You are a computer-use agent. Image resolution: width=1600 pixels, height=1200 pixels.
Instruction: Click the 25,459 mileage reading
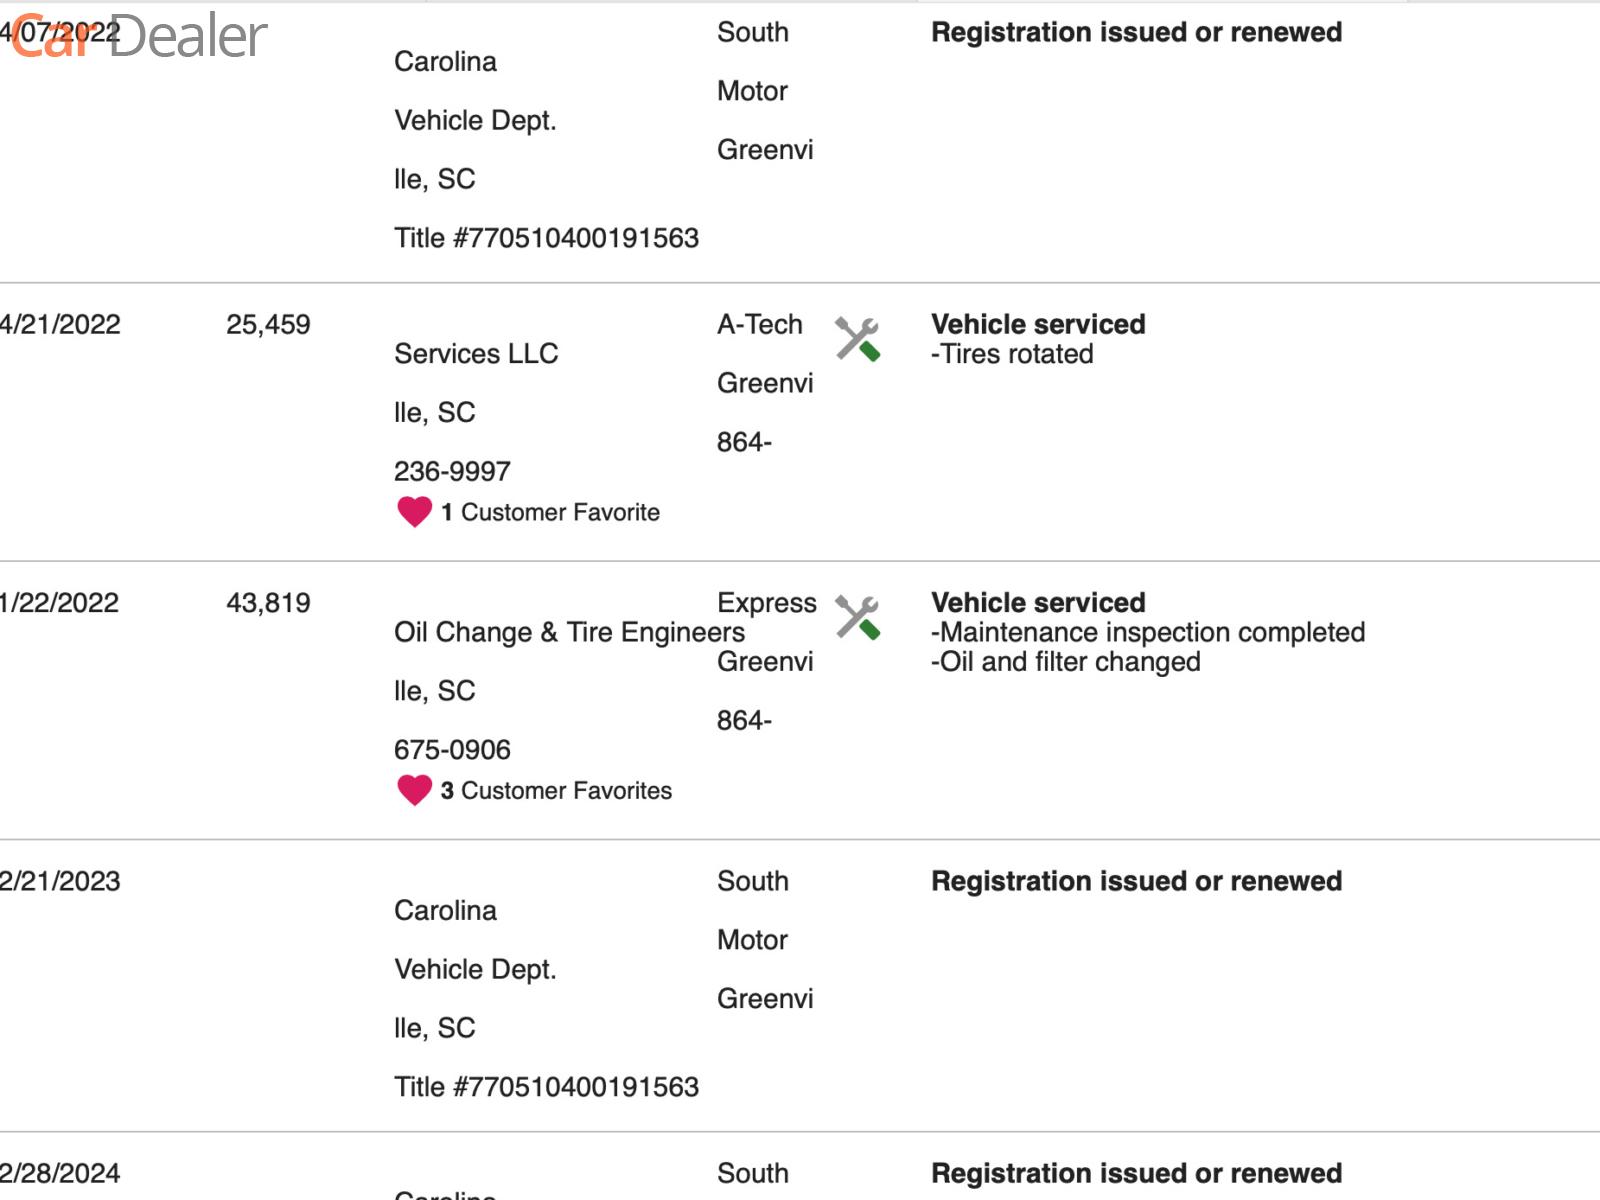pos(268,324)
